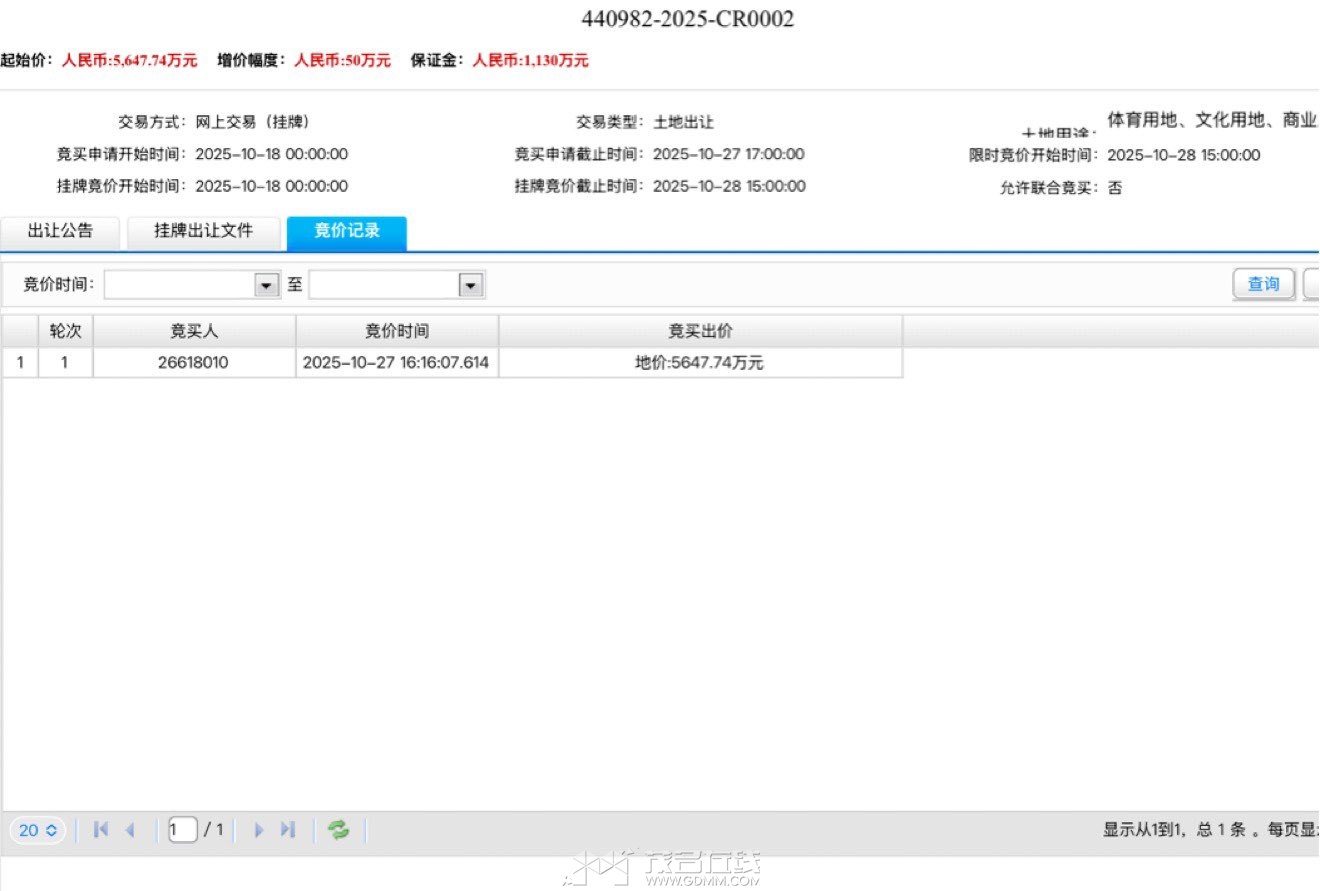1320x891 pixels.
Task: Go to the previous page of records
Action: pyautogui.click(x=130, y=830)
